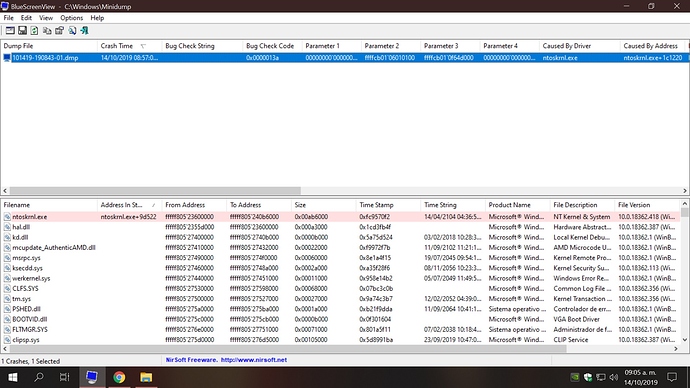The height and width of the screenshot is (388, 690).
Task: Sort by Product Name column header
Action: tap(518, 205)
